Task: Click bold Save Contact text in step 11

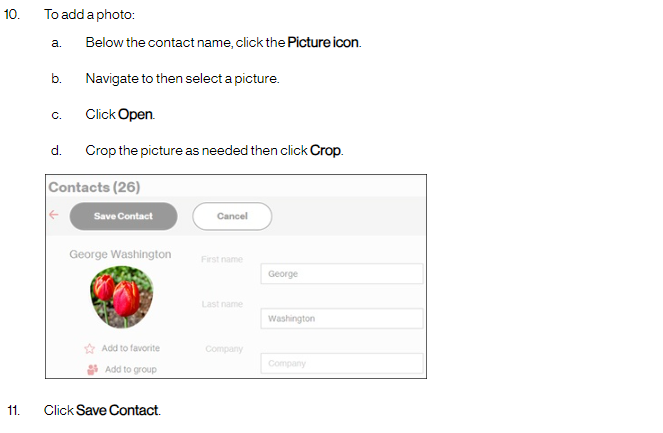Action: point(117,410)
